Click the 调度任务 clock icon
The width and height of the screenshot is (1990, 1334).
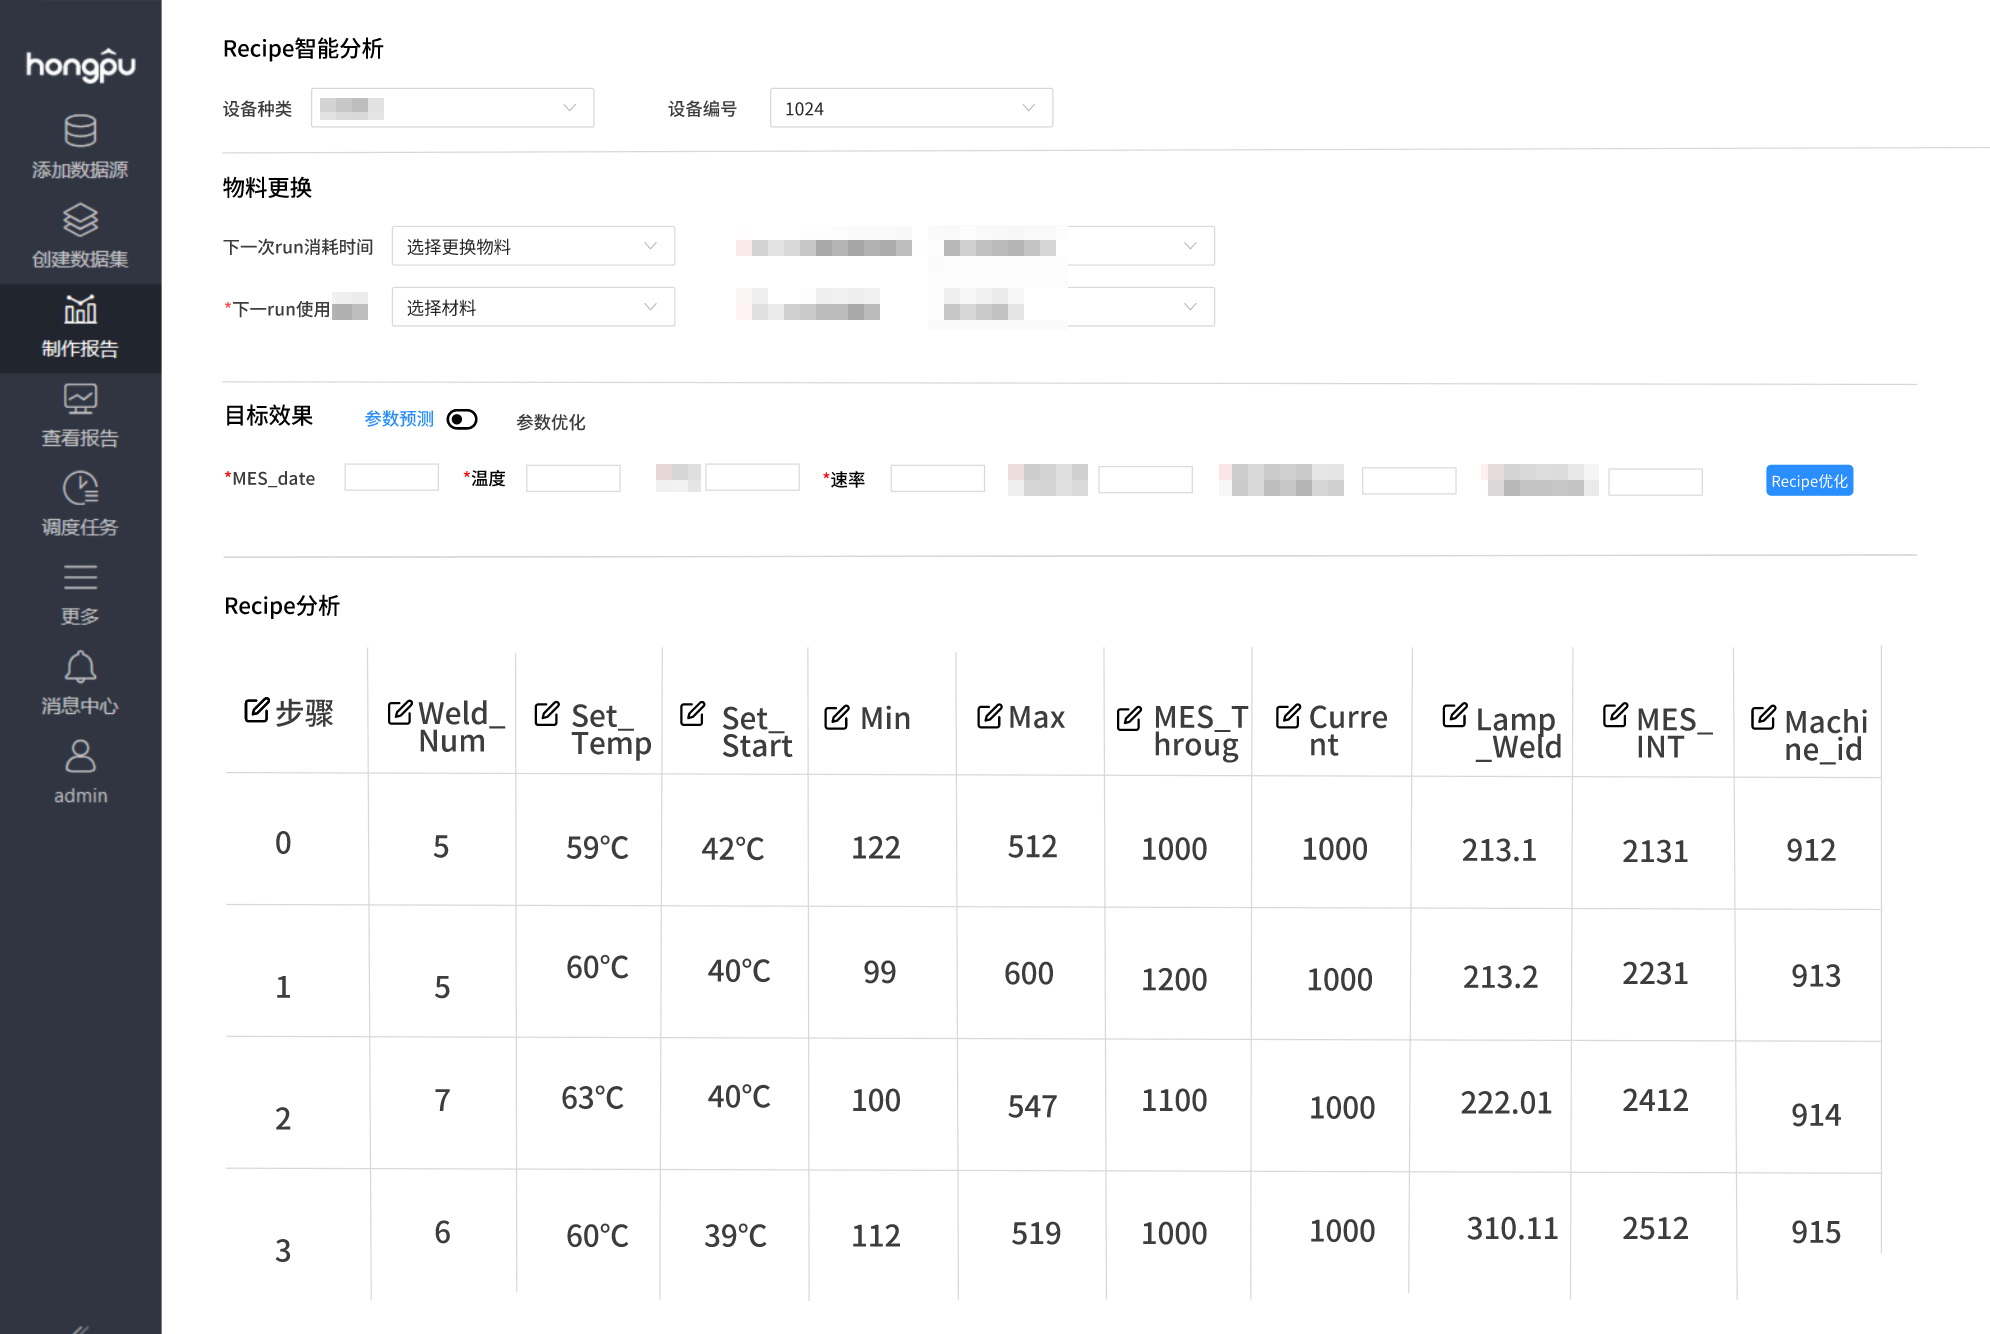coord(80,489)
